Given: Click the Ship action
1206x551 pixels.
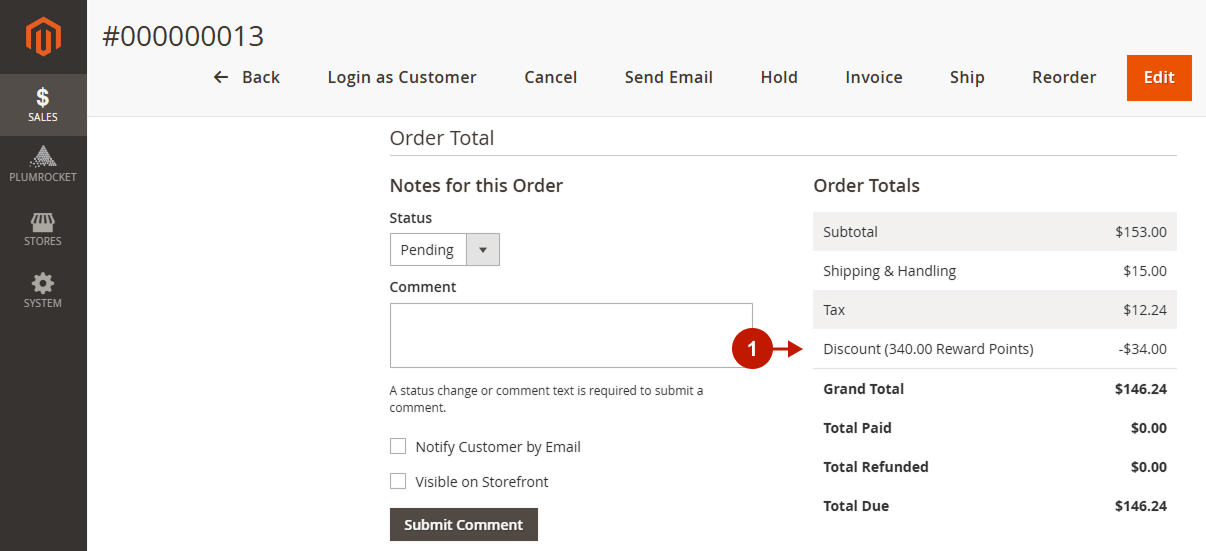Looking at the screenshot, I should (967, 77).
